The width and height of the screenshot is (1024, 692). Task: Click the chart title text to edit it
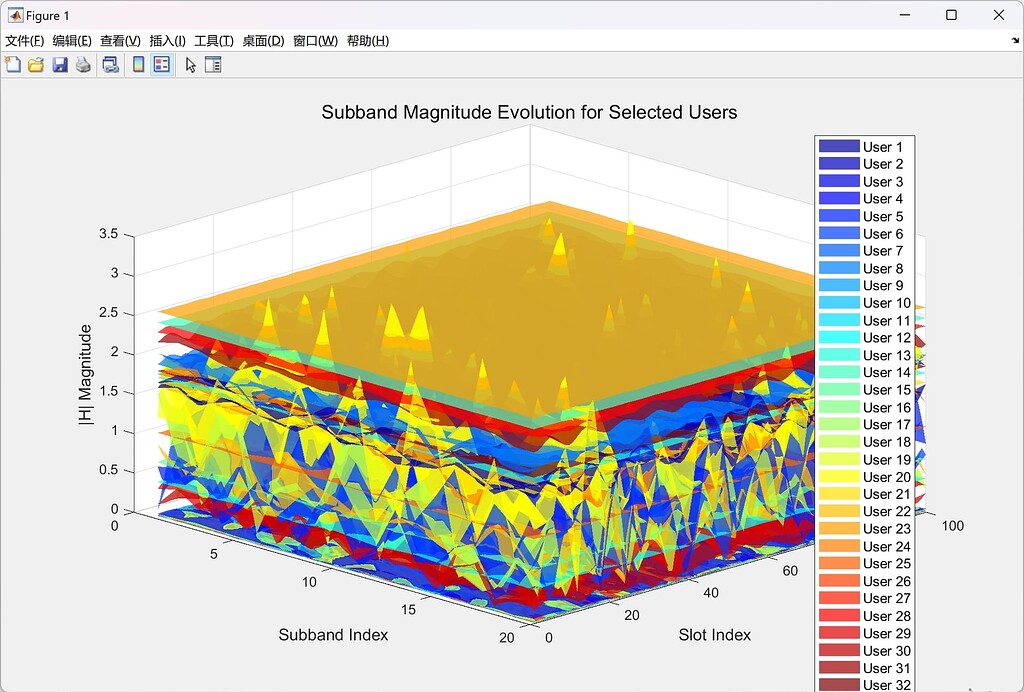coord(528,112)
